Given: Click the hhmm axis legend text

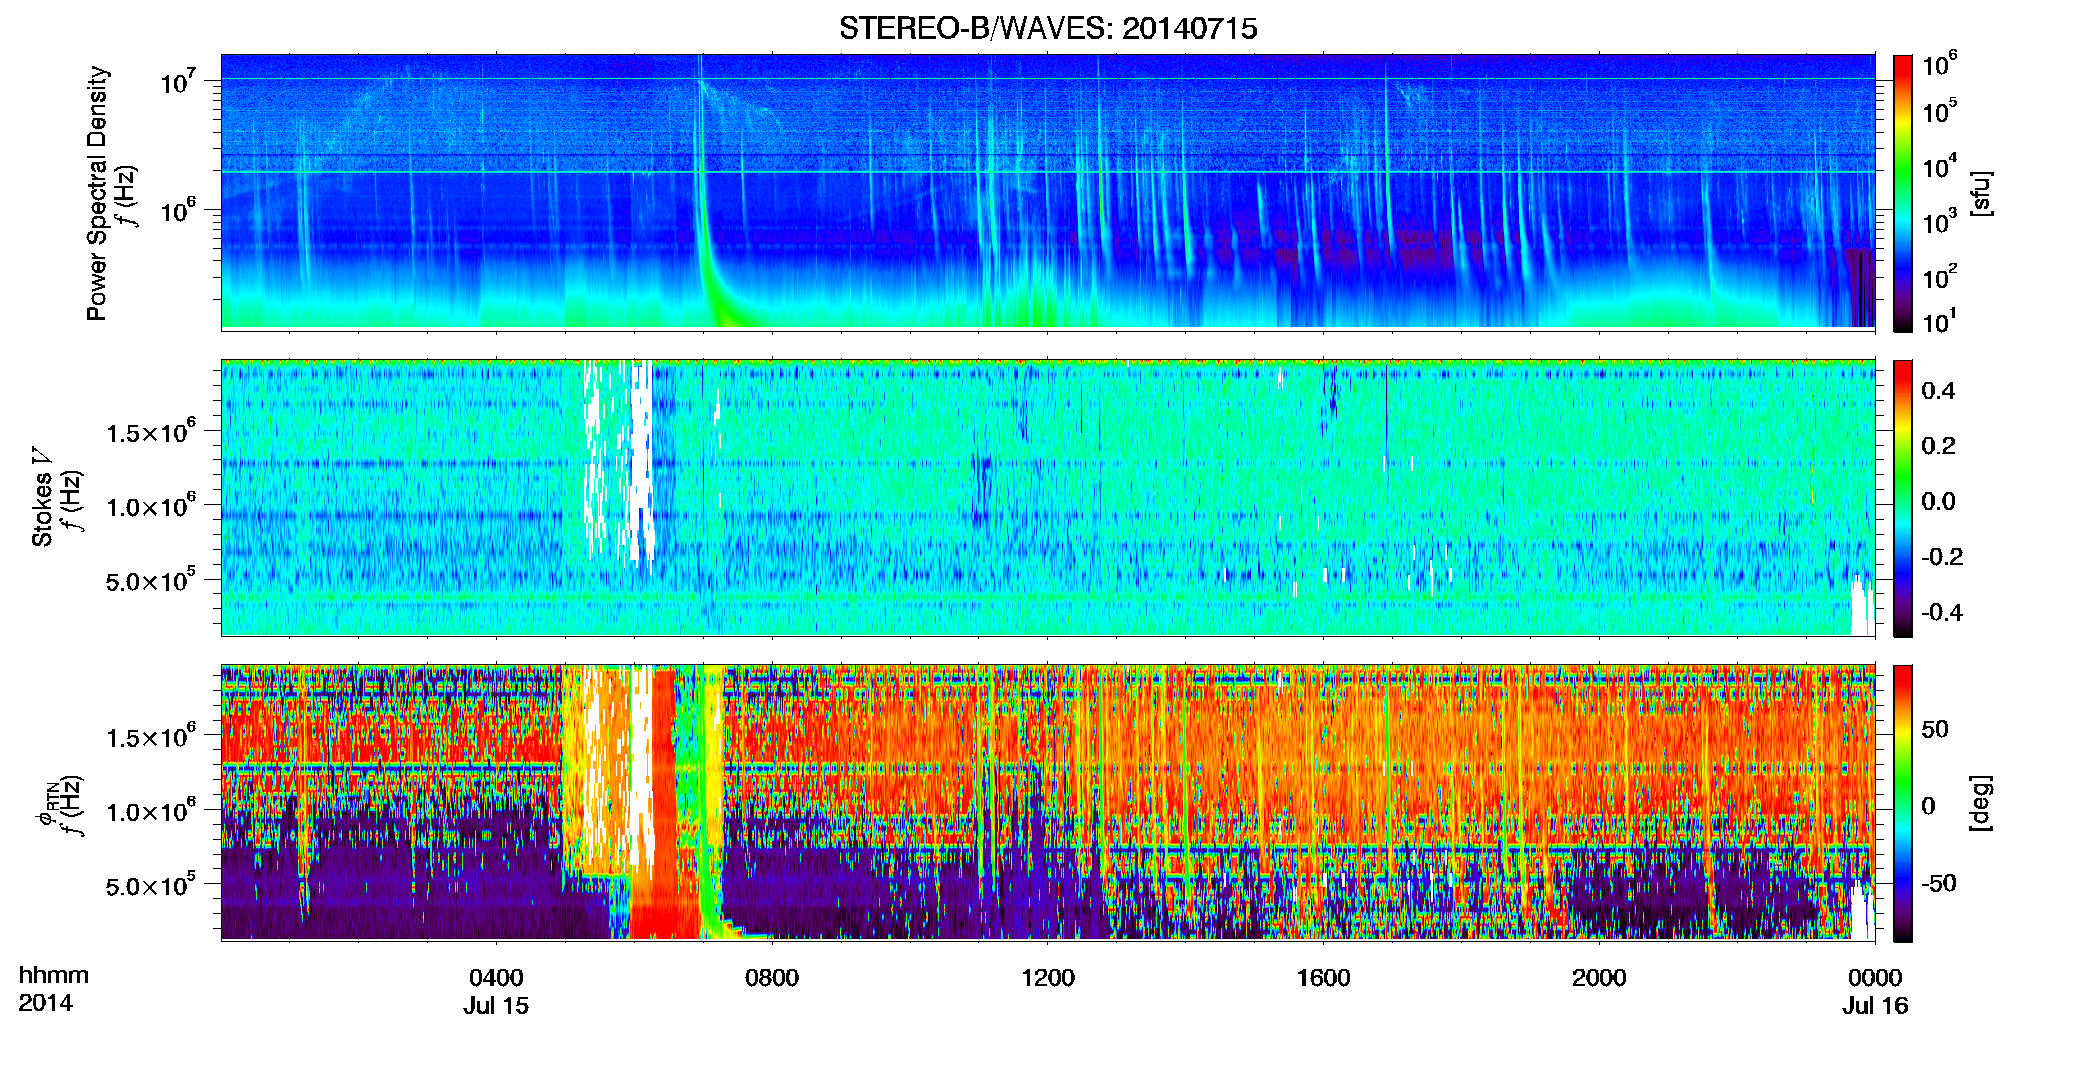Looking at the screenshot, I should pyautogui.click(x=54, y=976).
